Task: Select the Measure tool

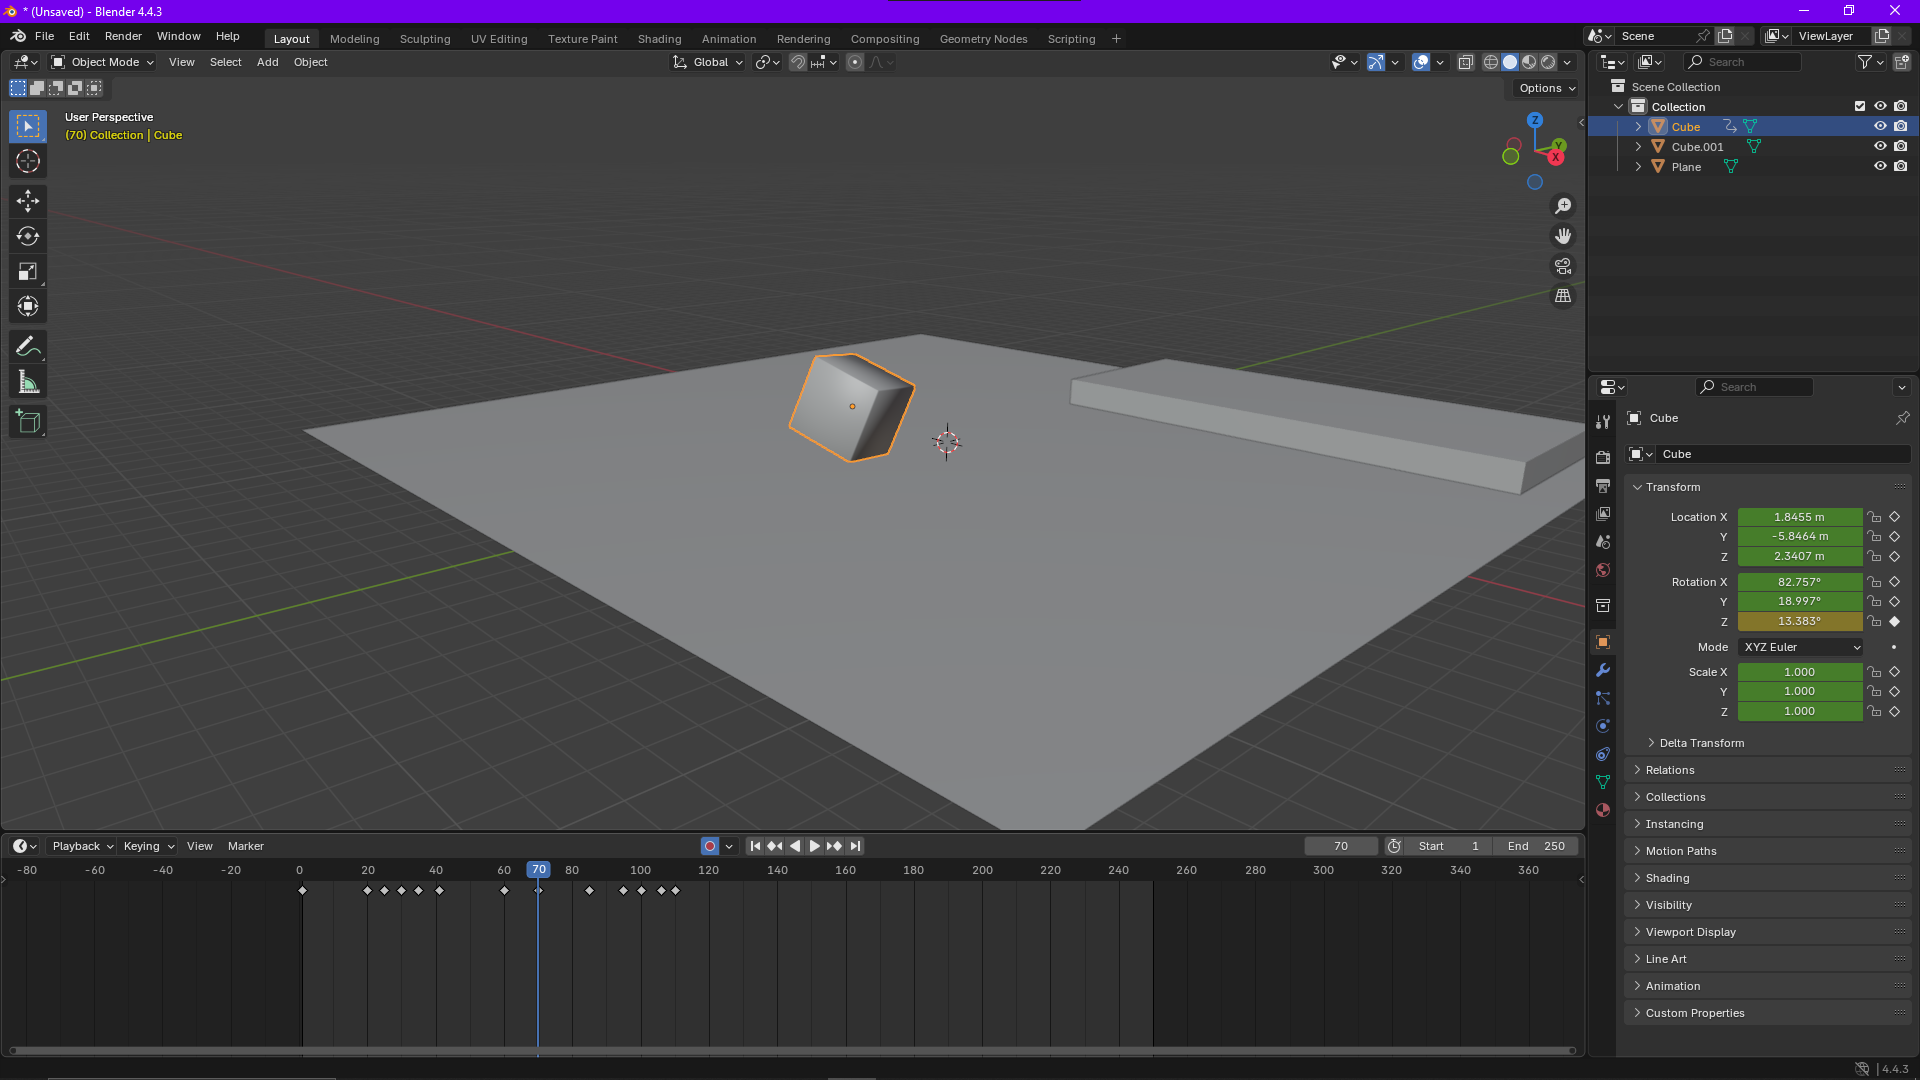Action: coord(28,382)
